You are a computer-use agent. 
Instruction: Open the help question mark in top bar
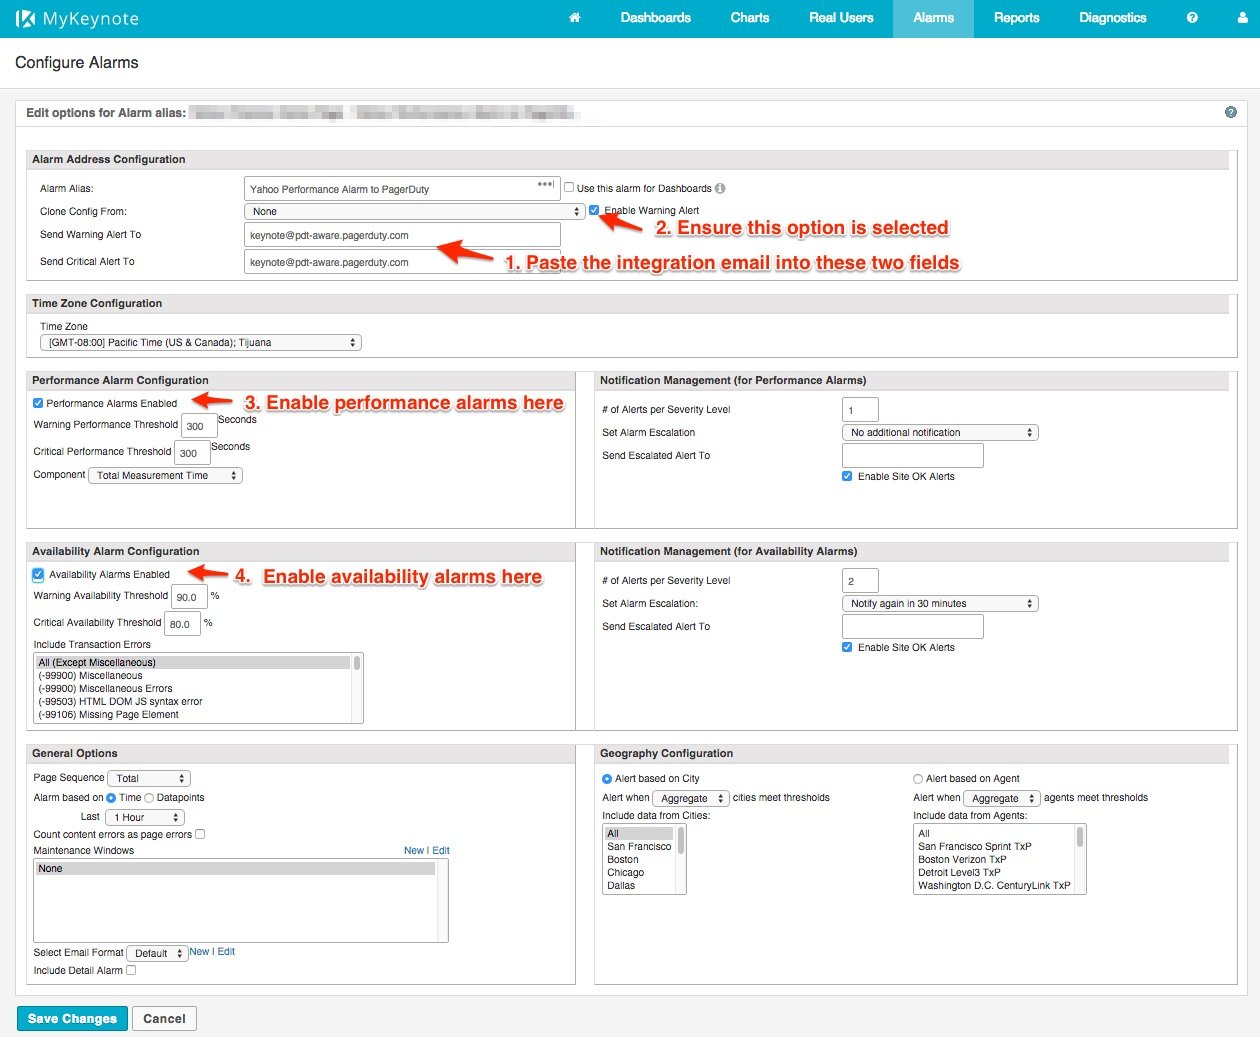[x=1192, y=18]
